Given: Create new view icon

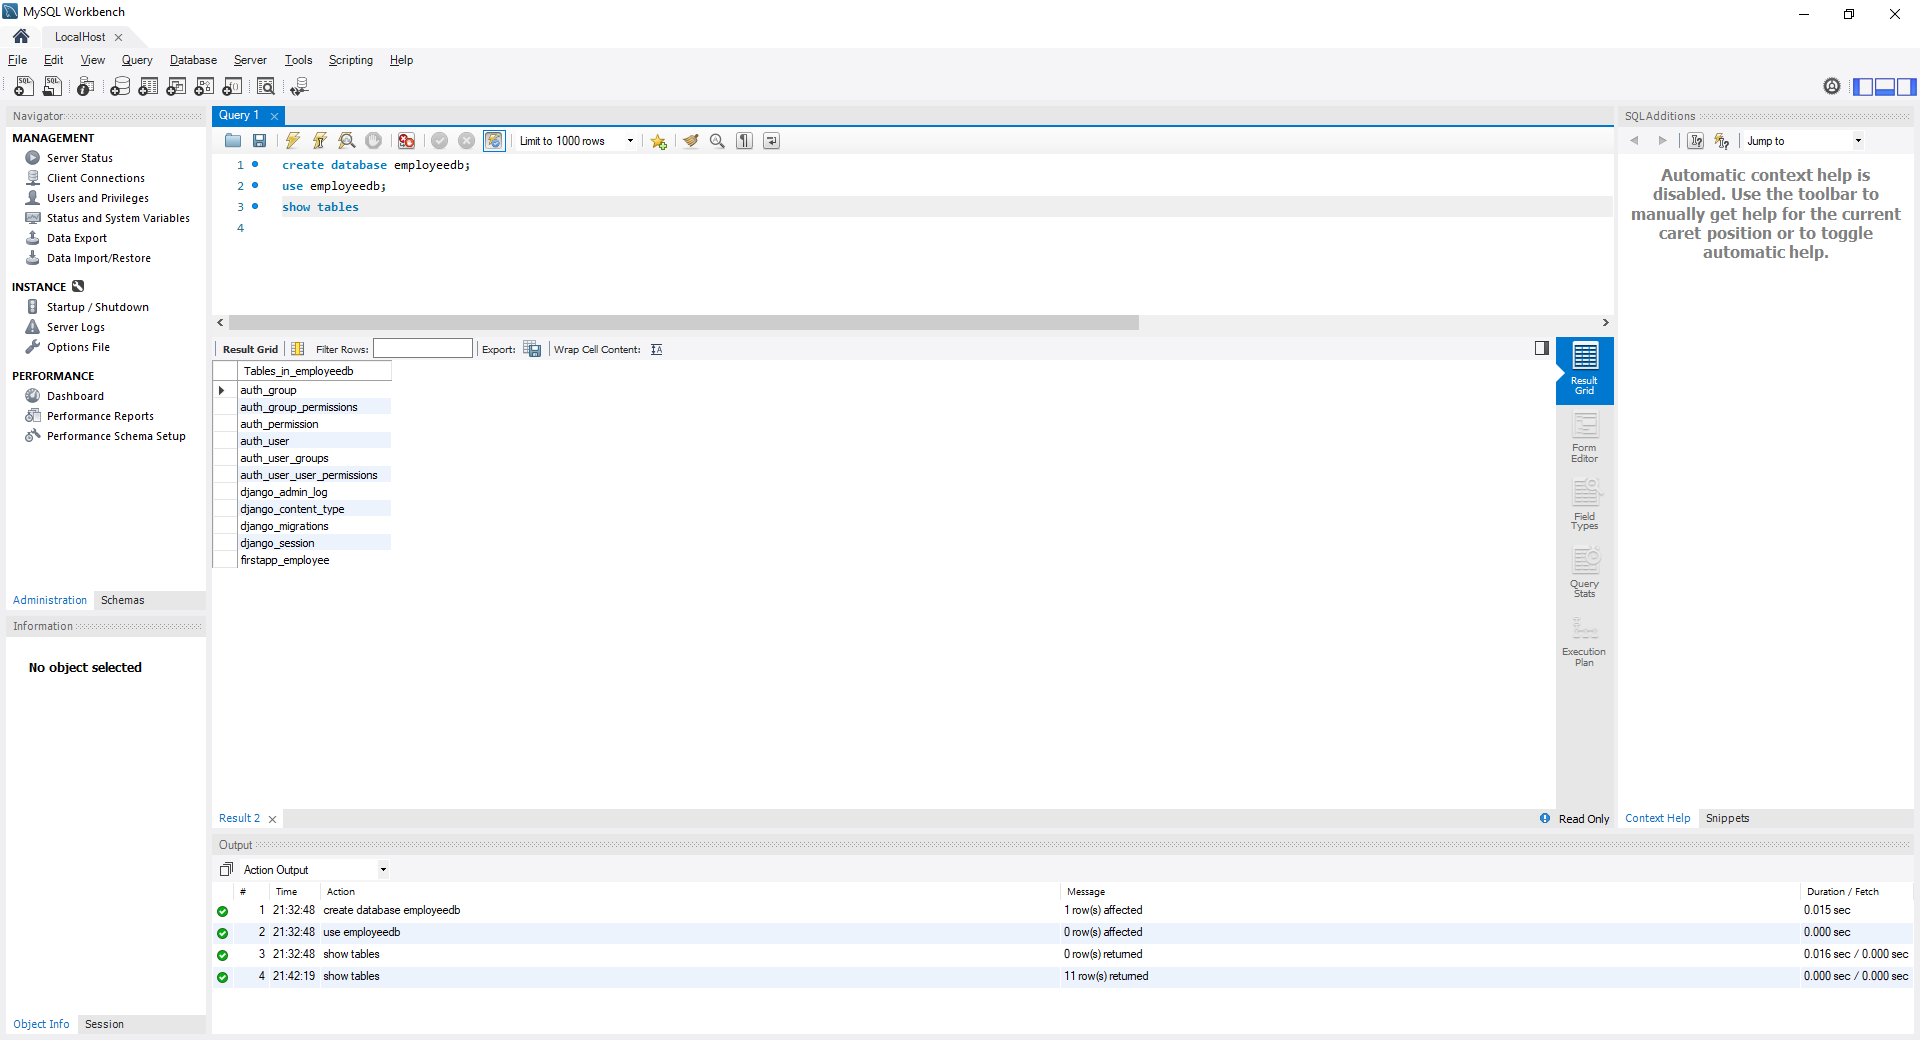Looking at the screenshot, I should pyautogui.click(x=176, y=87).
